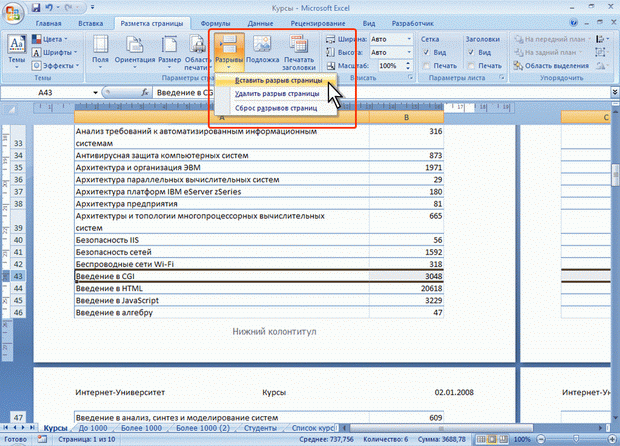Click the Масштаб 100% scale field
620x446 pixels.
(391, 66)
